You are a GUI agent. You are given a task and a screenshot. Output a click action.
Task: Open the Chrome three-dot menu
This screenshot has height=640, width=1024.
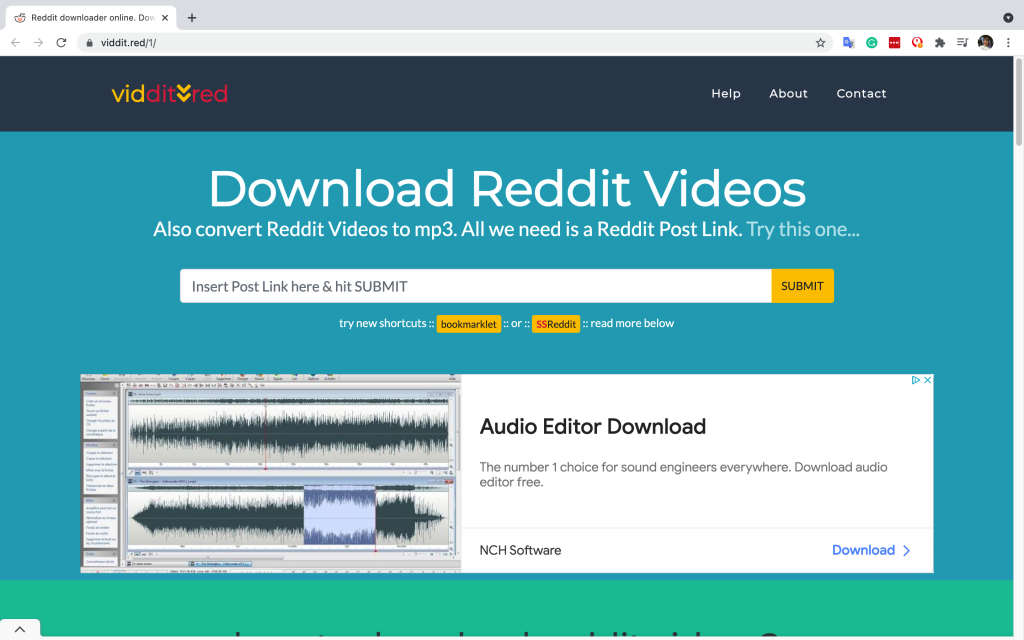pyautogui.click(x=1010, y=42)
